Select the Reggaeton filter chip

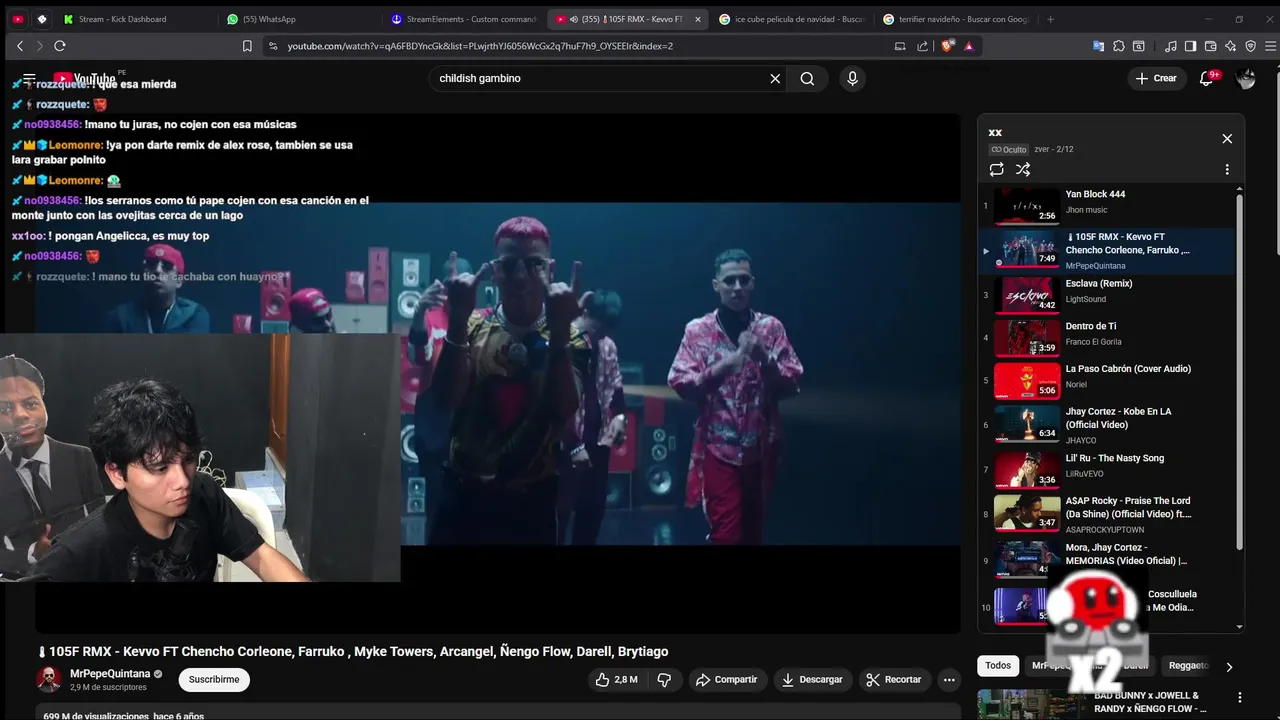point(1189,666)
